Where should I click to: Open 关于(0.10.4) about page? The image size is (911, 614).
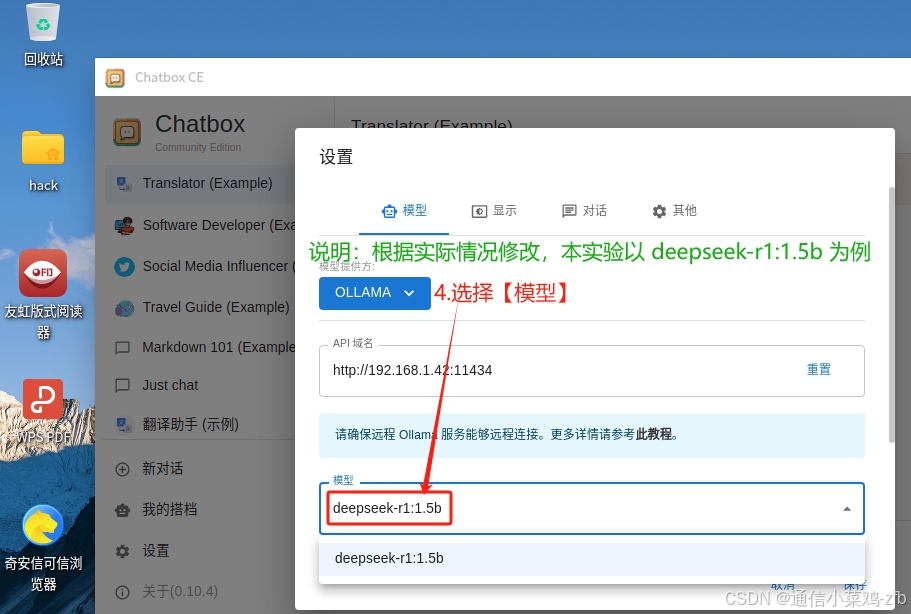click(200, 592)
